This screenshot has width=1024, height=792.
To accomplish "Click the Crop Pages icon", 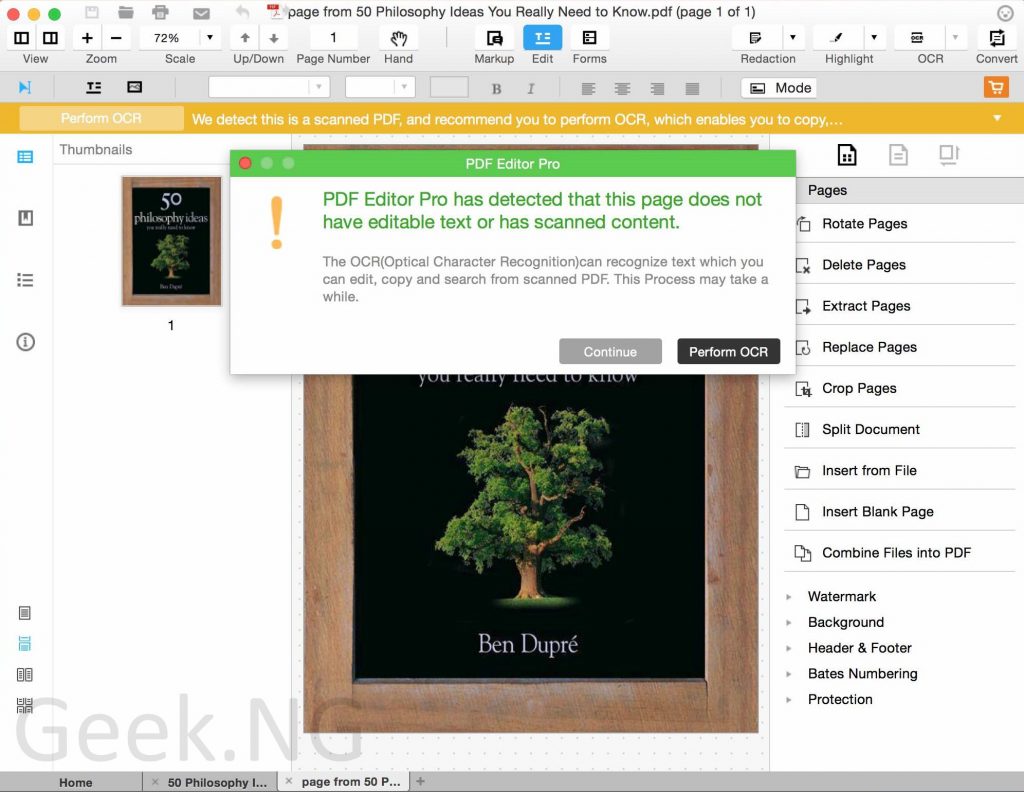I will click(x=803, y=389).
